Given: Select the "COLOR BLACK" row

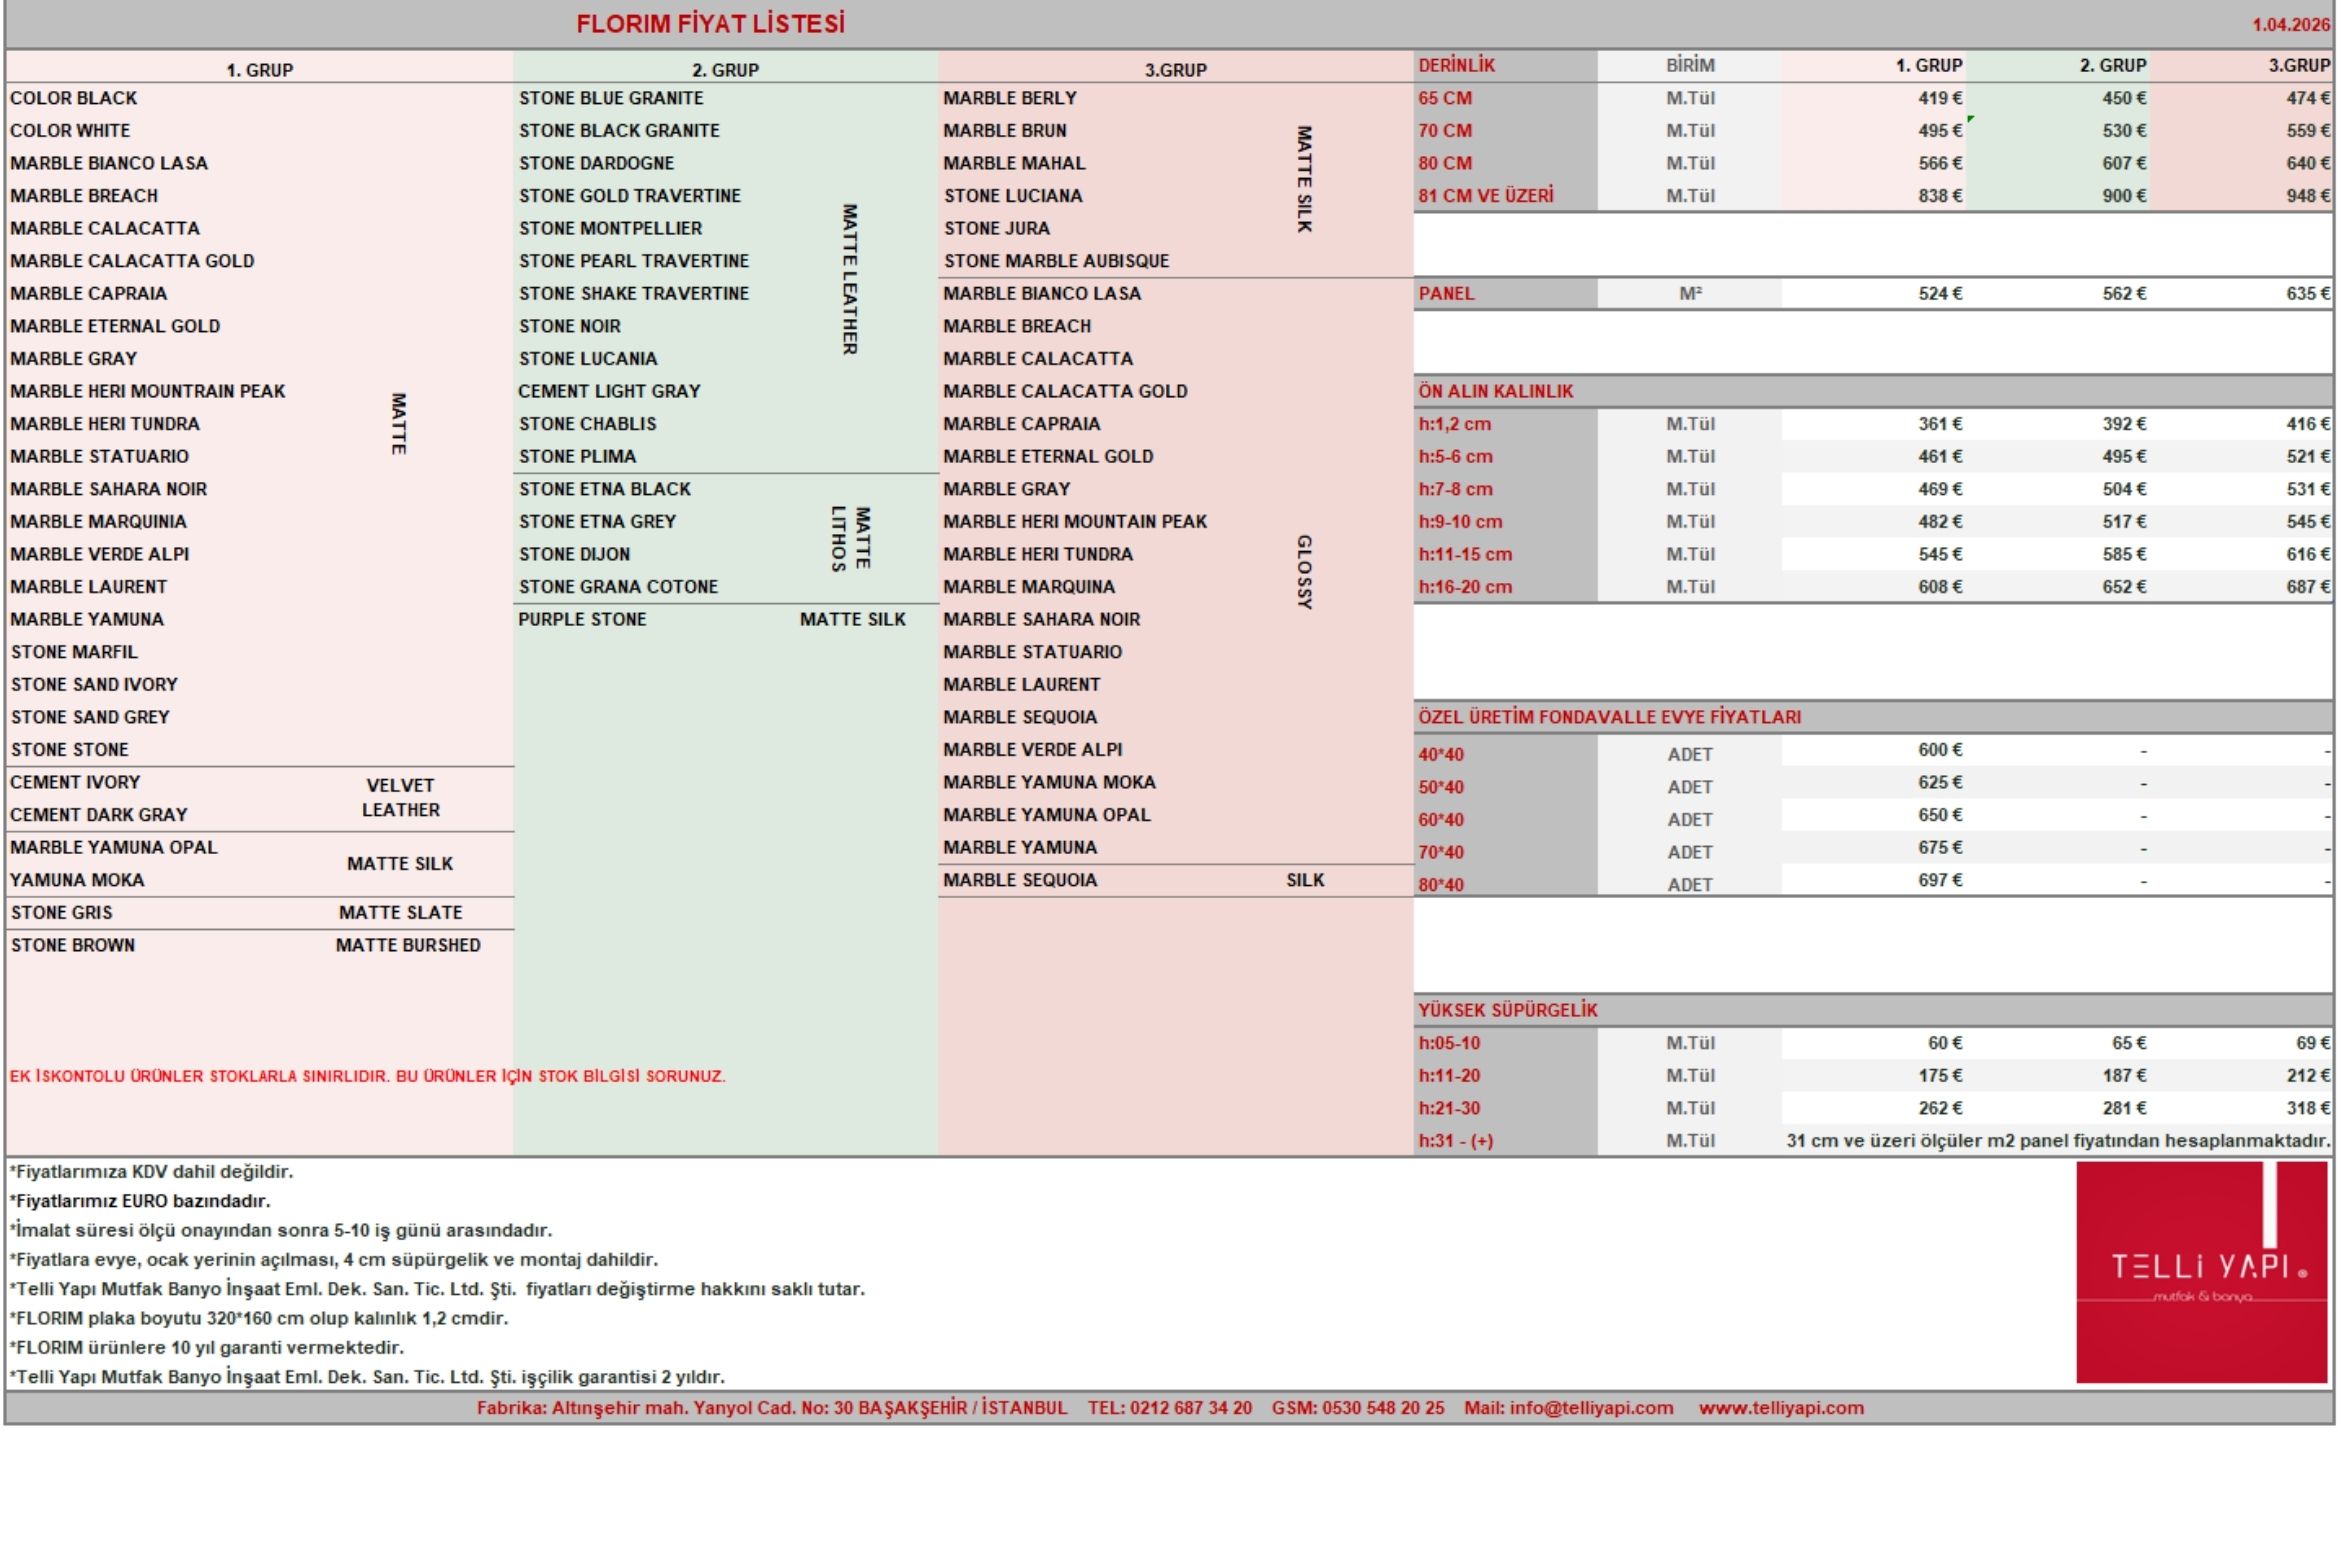Looking at the screenshot, I should point(74,98).
